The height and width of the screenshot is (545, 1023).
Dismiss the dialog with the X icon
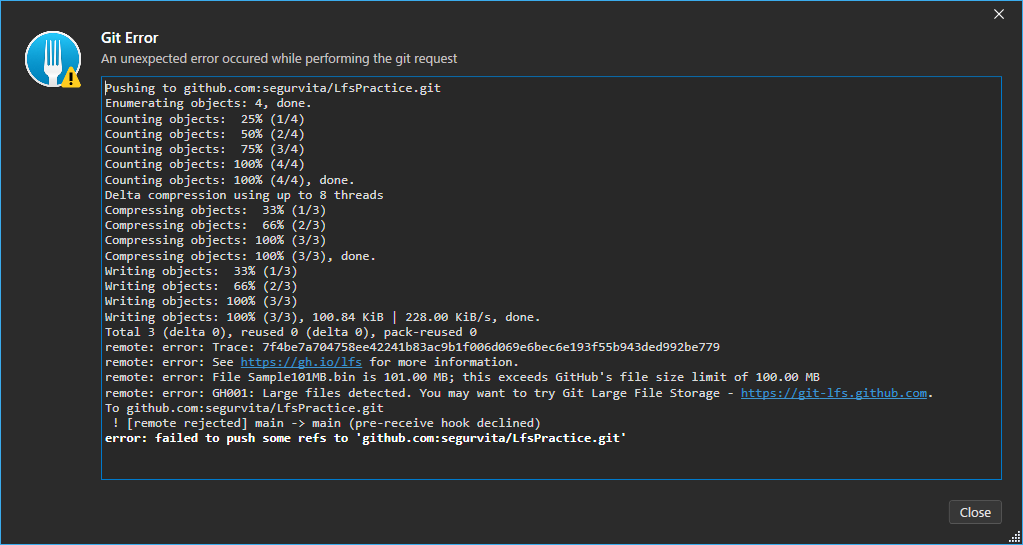click(x=998, y=14)
